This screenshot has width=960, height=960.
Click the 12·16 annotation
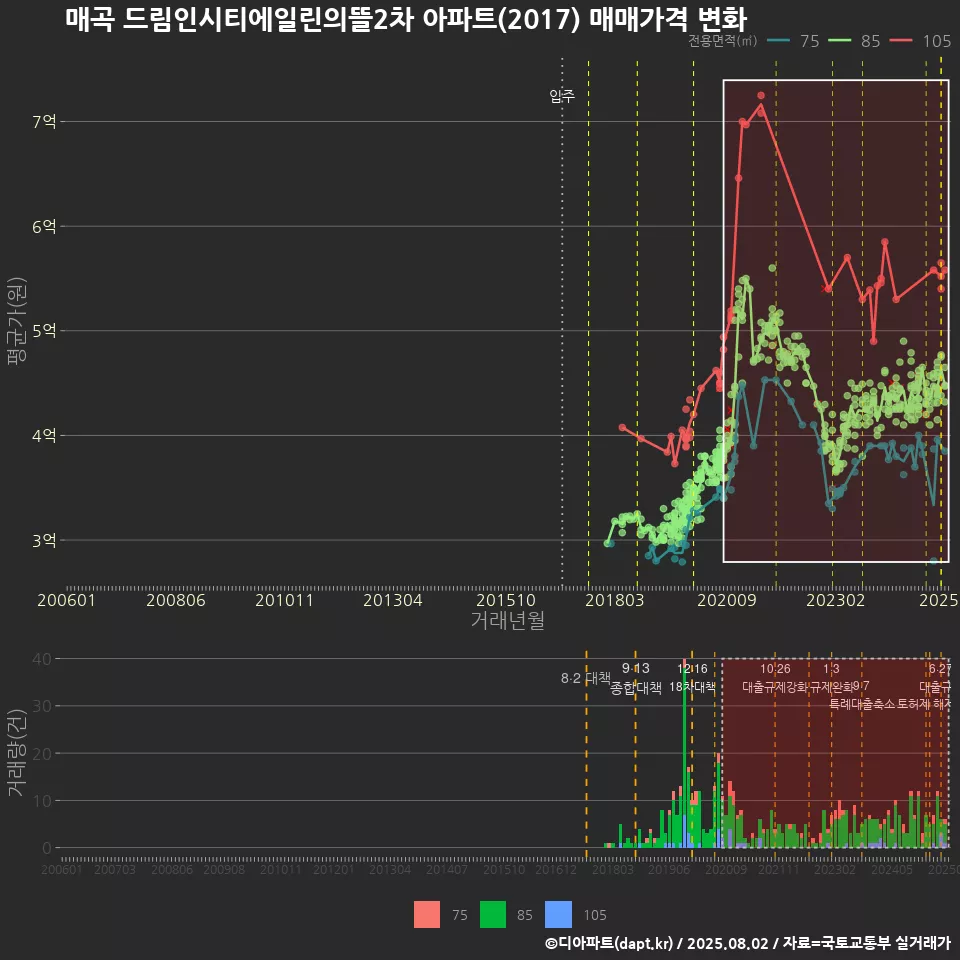pyautogui.click(x=692, y=669)
